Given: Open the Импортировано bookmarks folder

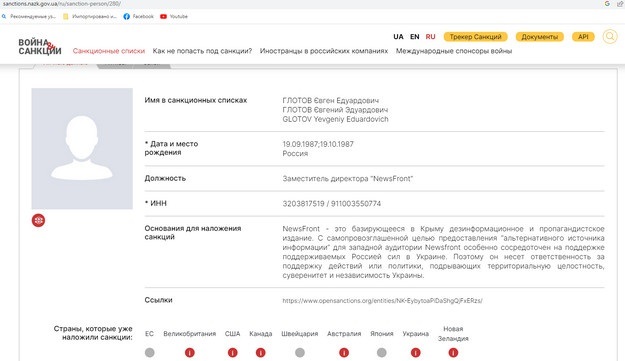Looking at the screenshot, I should [x=90, y=16].
